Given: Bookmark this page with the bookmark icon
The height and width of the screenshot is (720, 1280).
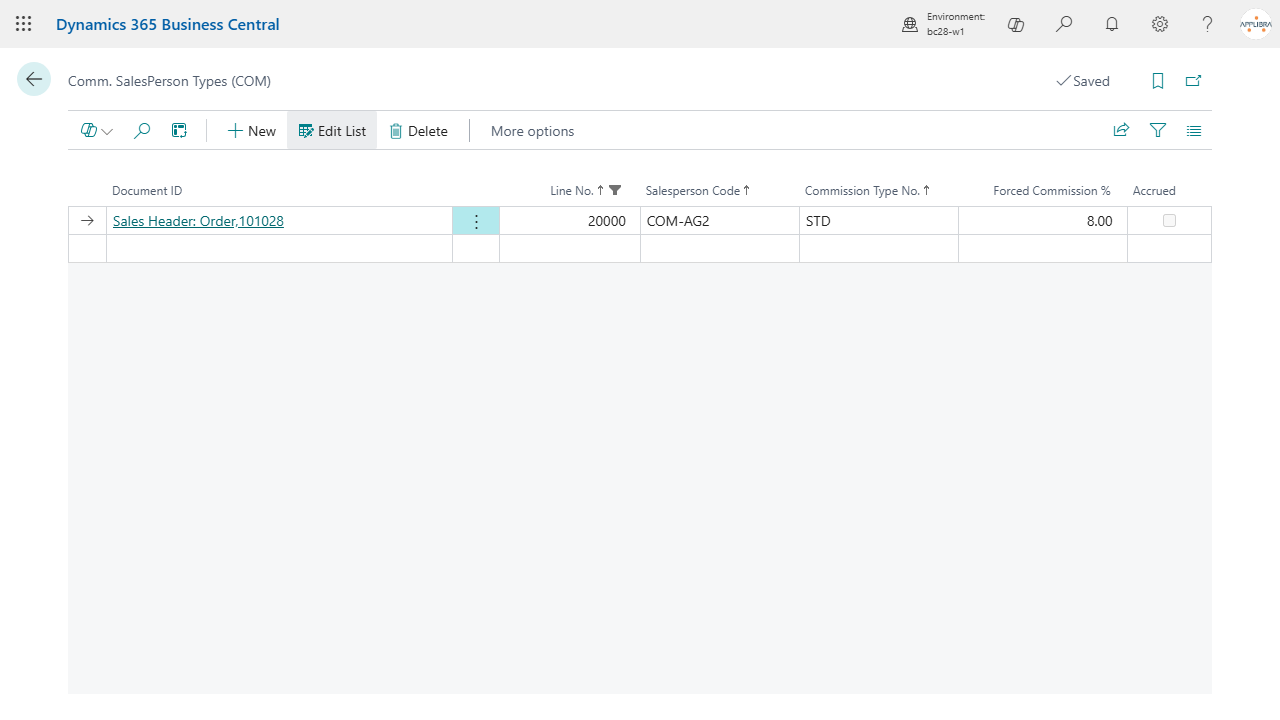Looking at the screenshot, I should pos(1158,81).
